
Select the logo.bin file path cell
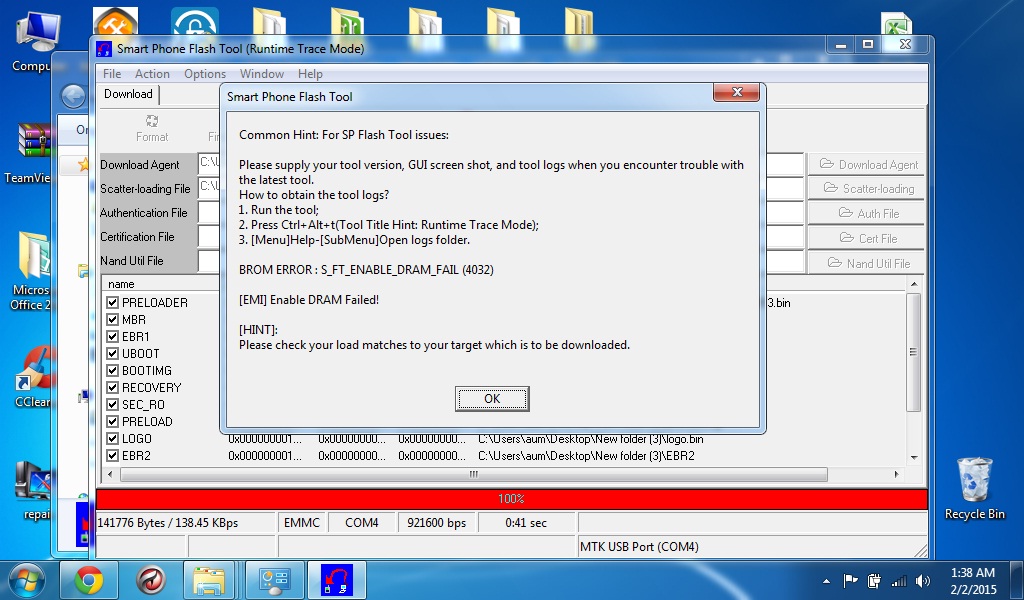[x=590, y=439]
